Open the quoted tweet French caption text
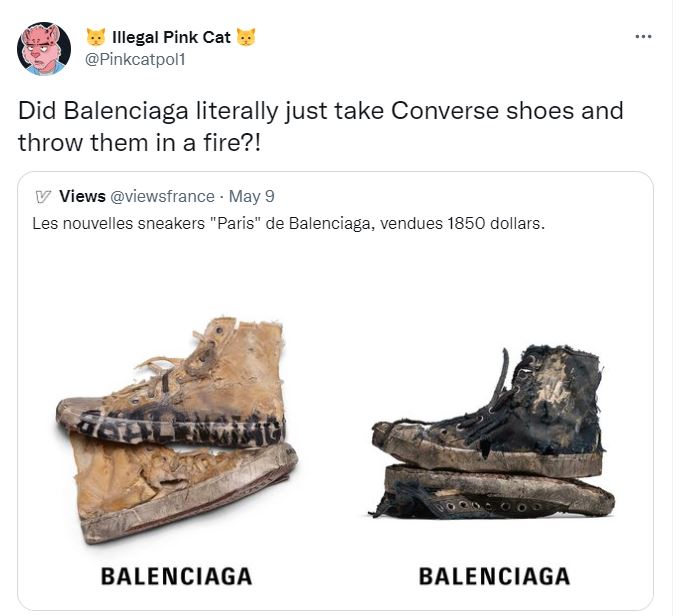Viewport: 690px width, 616px height. pos(289,224)
